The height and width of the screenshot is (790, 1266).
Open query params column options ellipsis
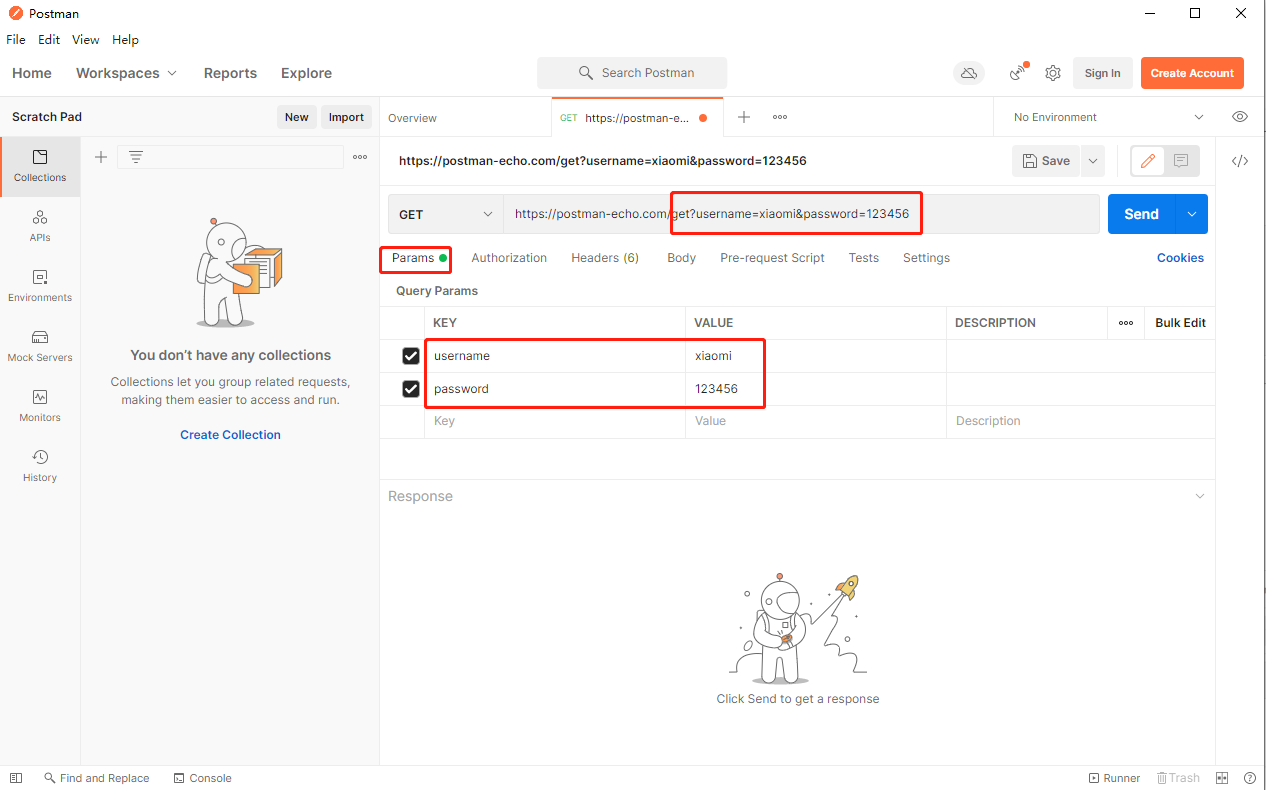1126,323
